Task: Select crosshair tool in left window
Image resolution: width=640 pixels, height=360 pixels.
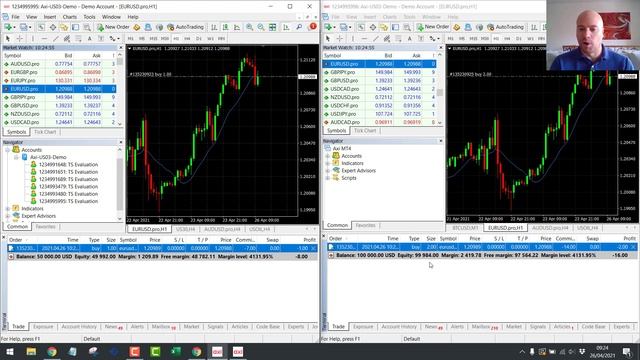Action: tap(19, 38)
